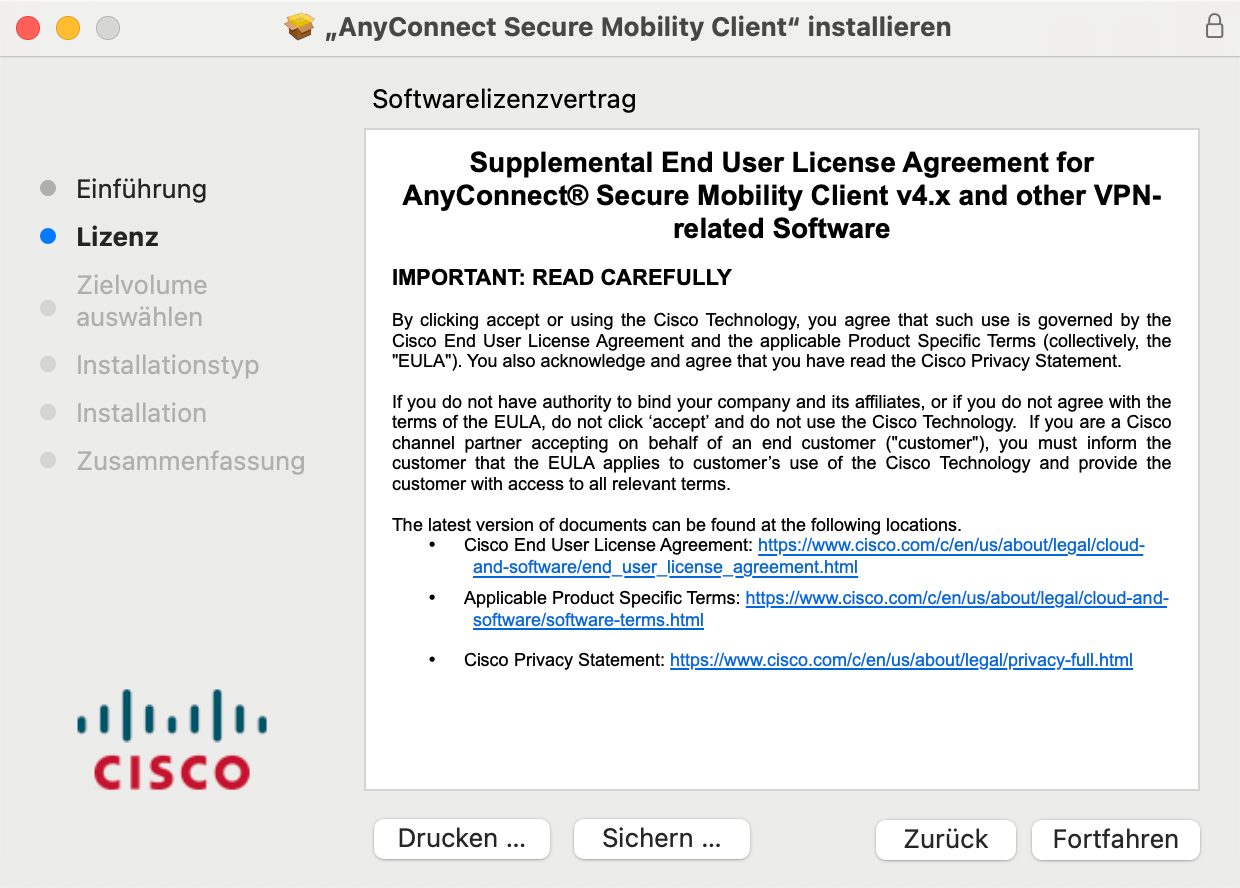1240x888 pixels.
Task: Click the Supplemental End User License Agreement title
Action: [x=781, y=195]
